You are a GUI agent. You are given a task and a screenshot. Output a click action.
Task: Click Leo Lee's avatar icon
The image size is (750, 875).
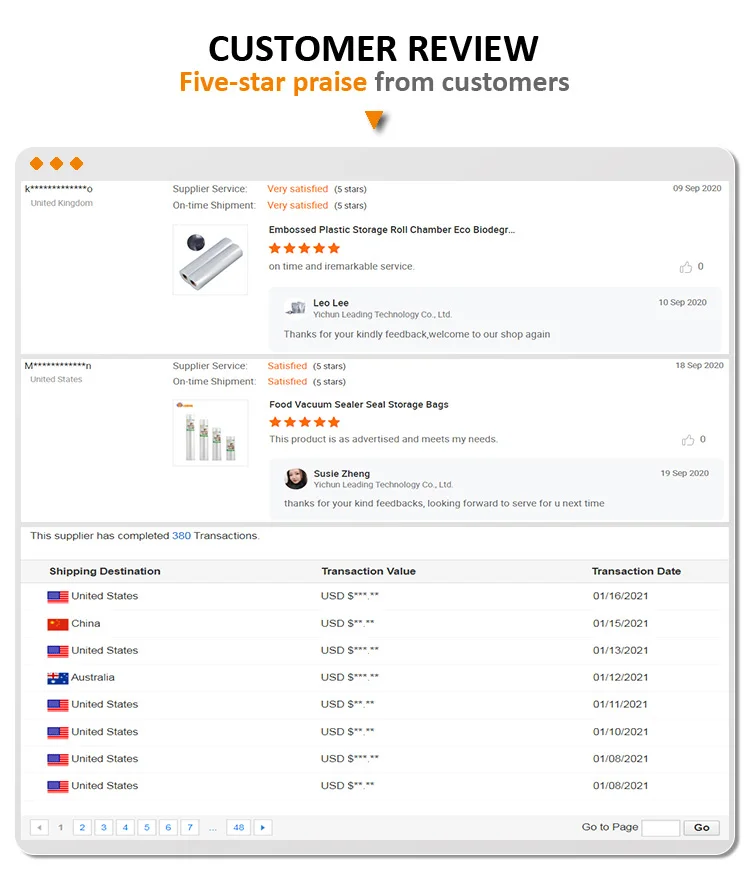pyautogui.click(x=296, y=307)
